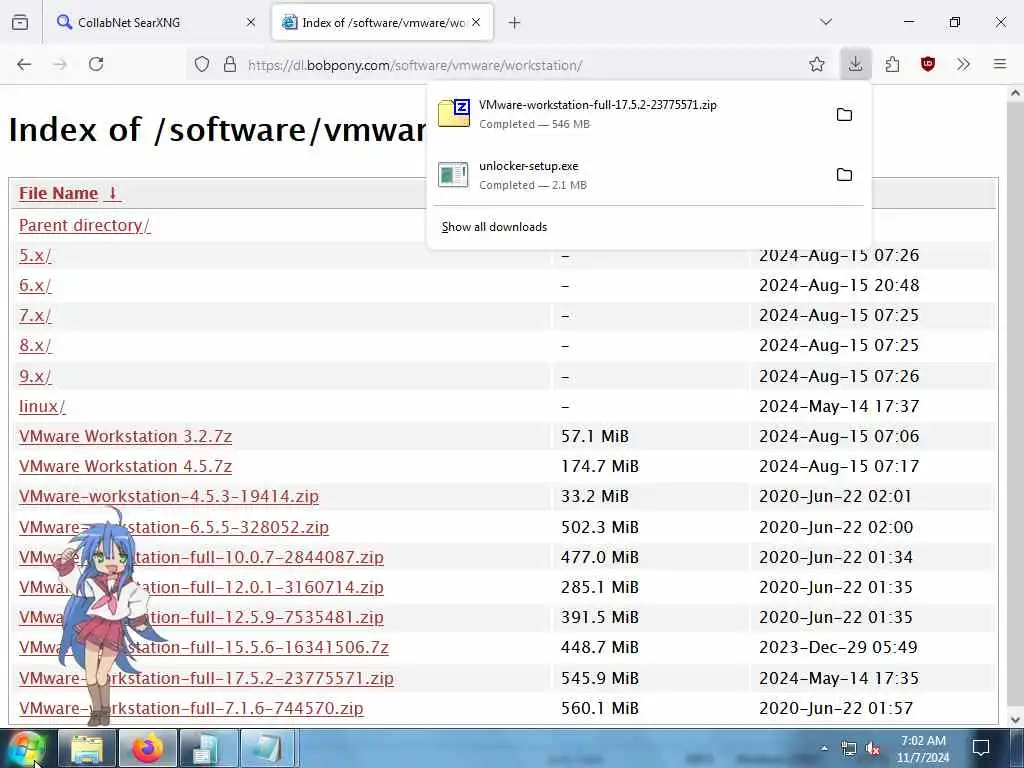Show unlocker-setup.exe in its folder
The height and width of the screenshot is (768, 1024).
[x=844, y=174]
